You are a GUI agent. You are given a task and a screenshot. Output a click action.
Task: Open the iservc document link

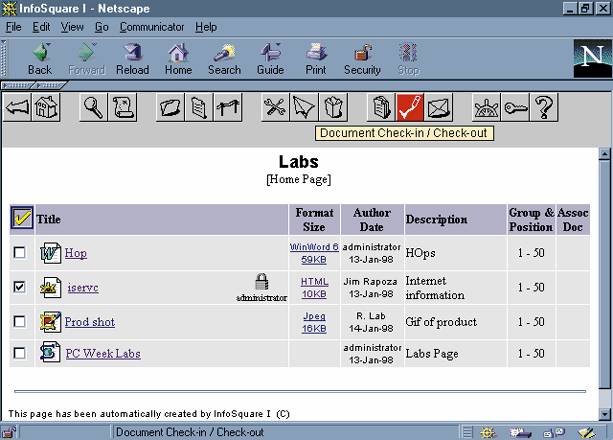coord(83,287)
